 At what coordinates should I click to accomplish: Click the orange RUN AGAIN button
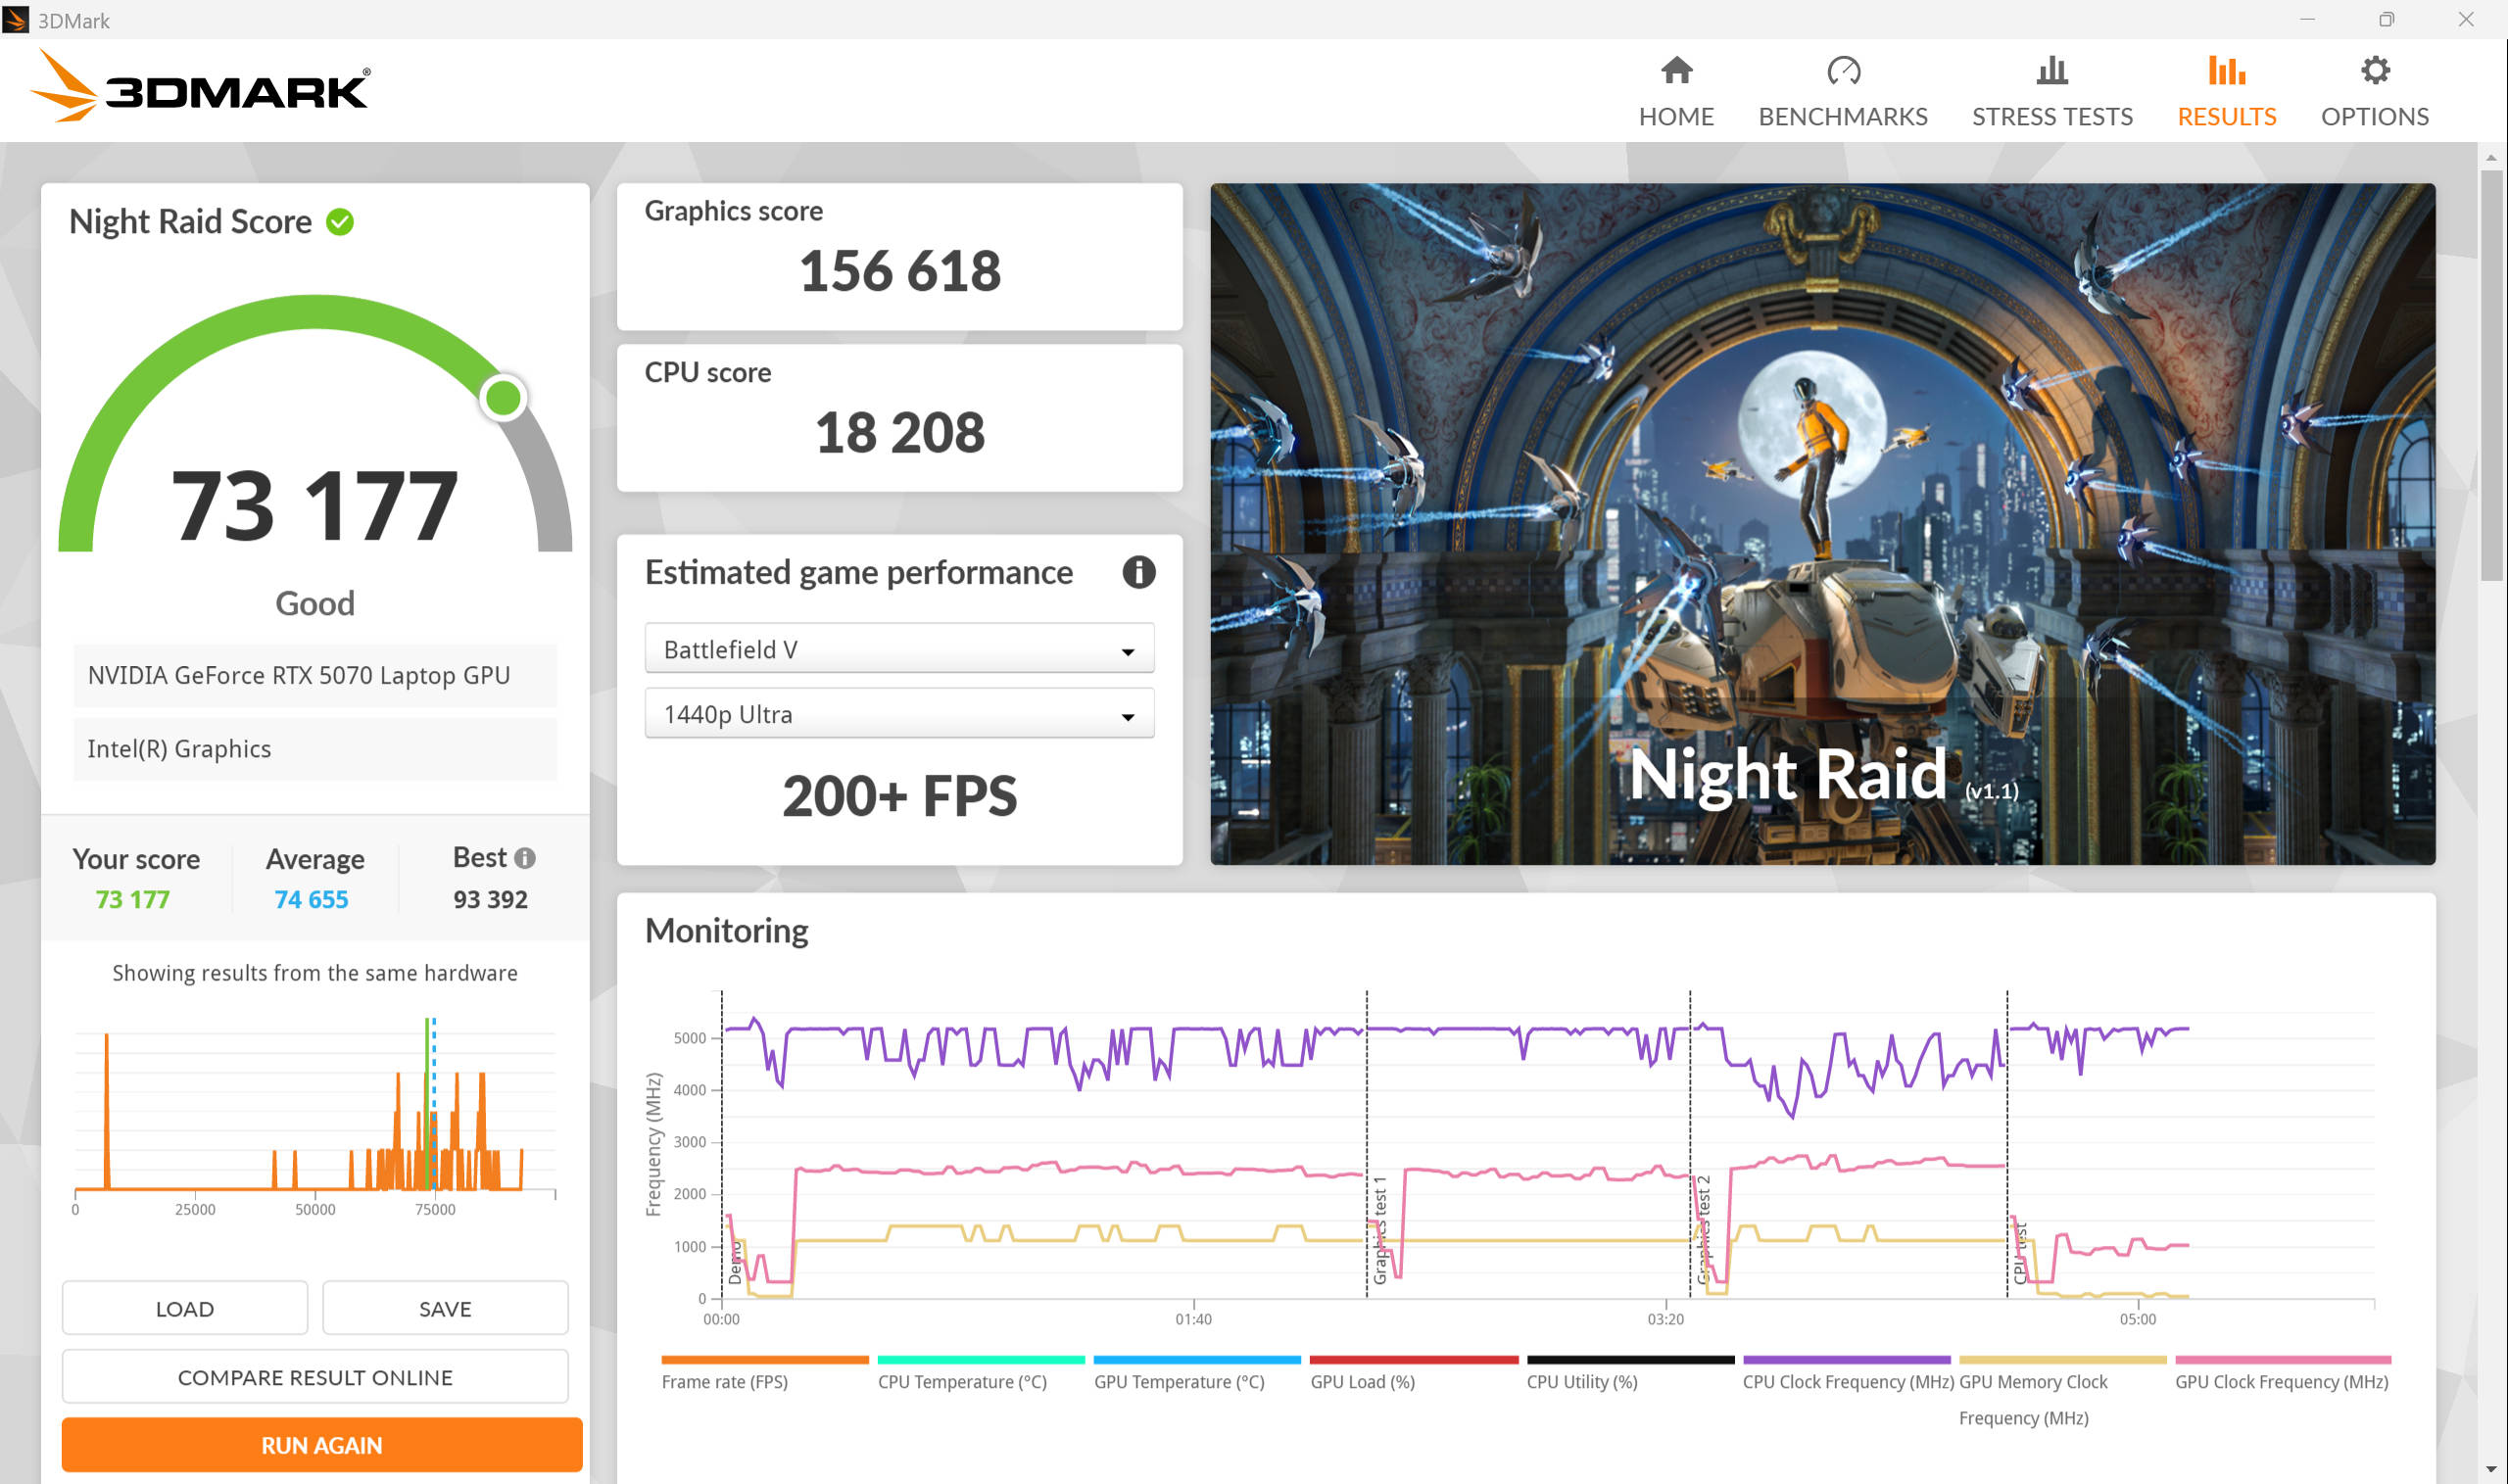(x=322, y=1445)
